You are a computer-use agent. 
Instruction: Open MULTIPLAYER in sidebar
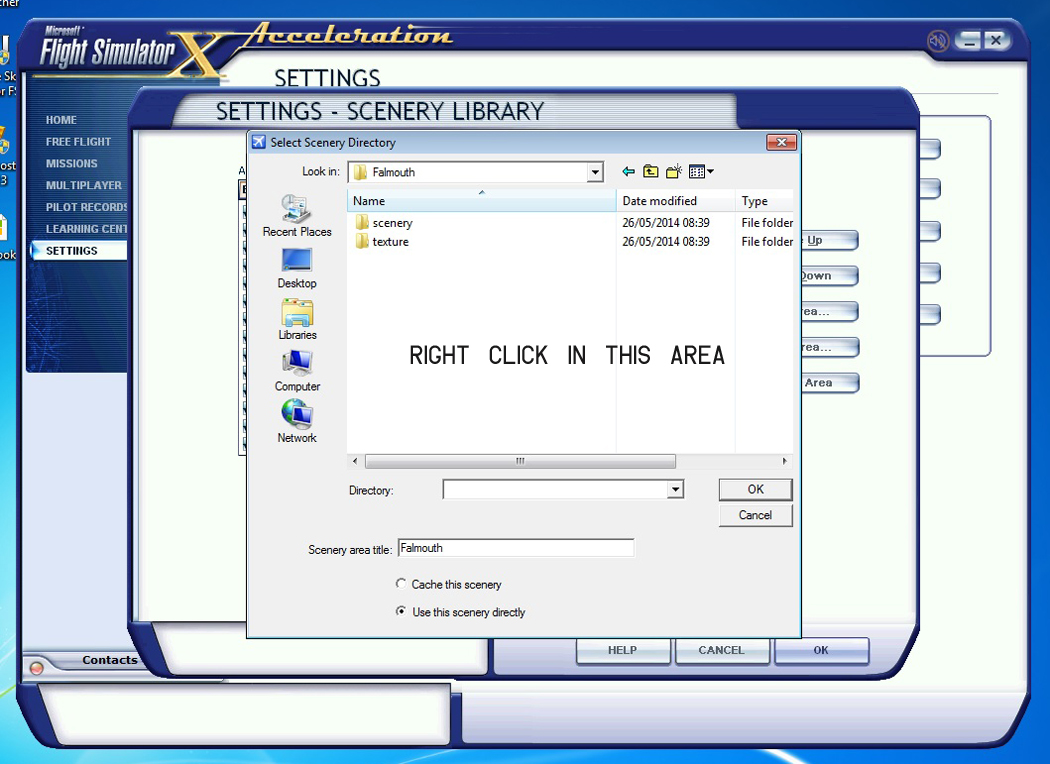(84, 185)
